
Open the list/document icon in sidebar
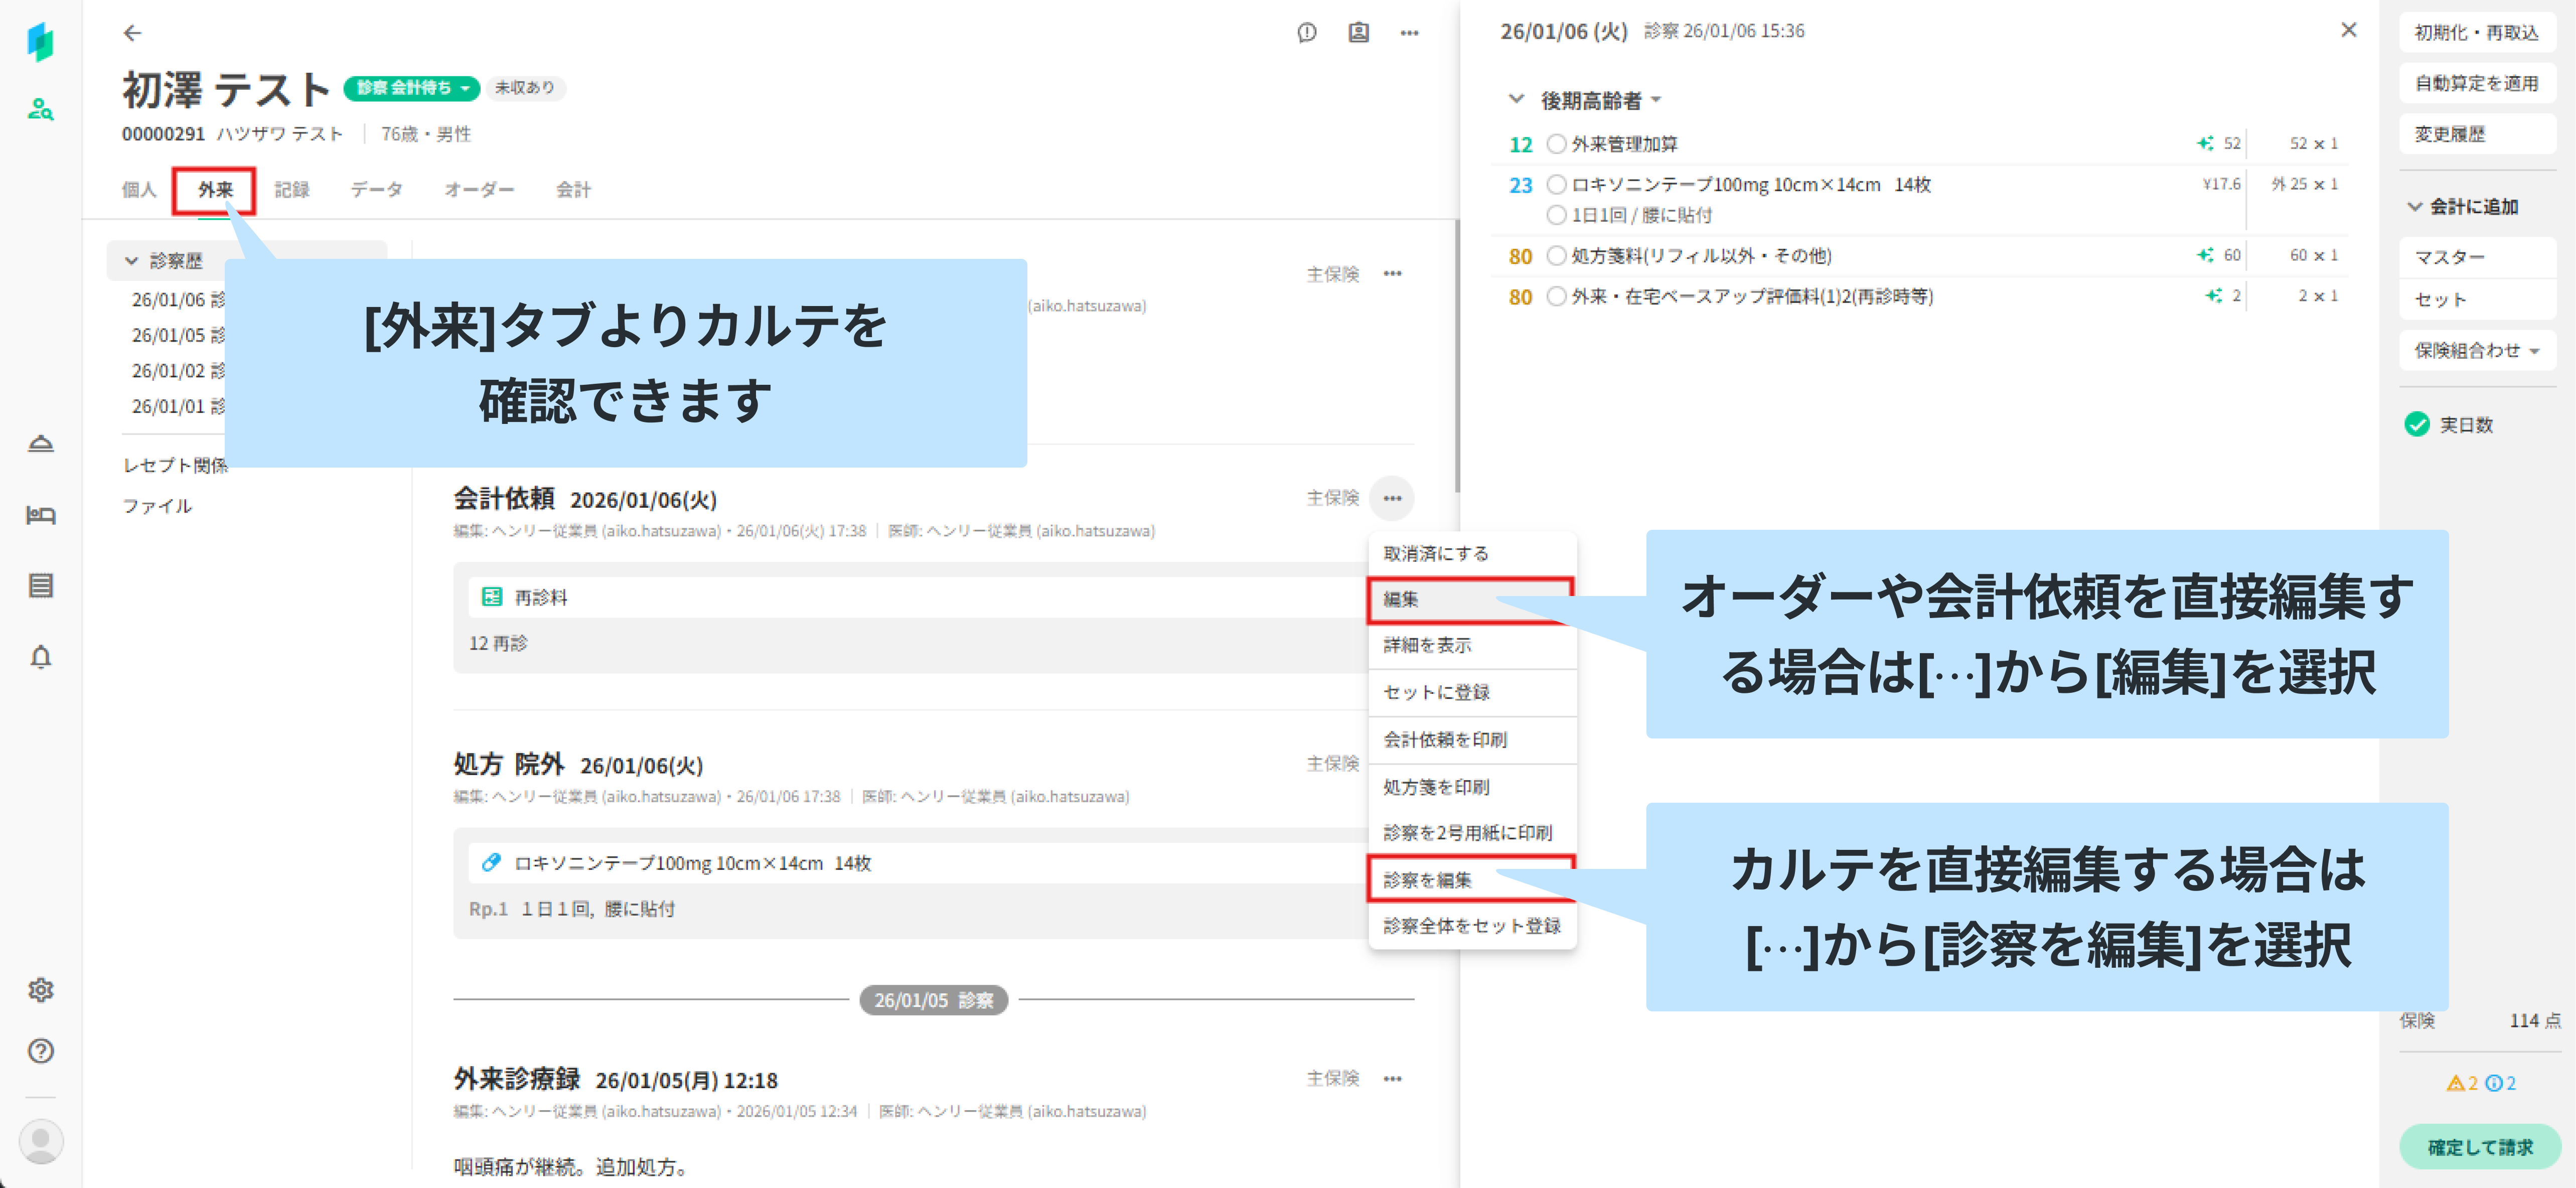[x=40, y=586]
